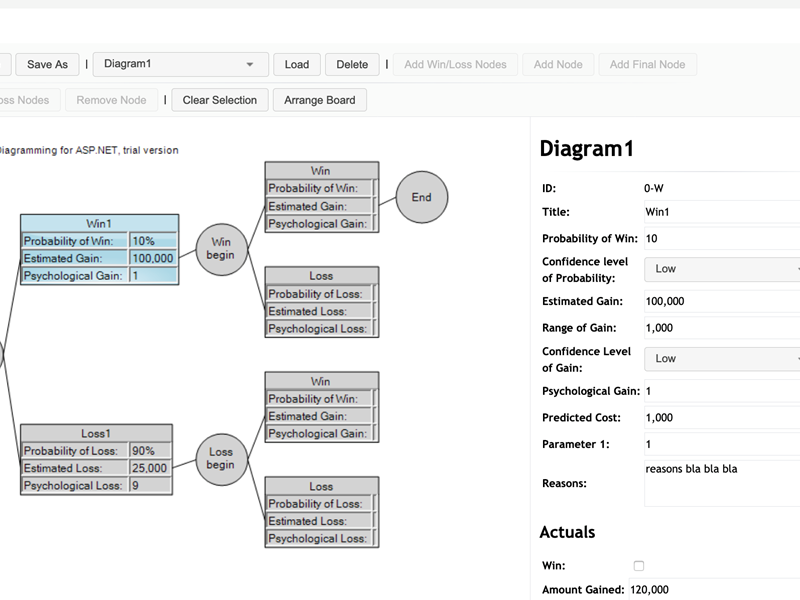Open the Diagram1 selection dropdown
The width and height of the screenshot is (800, 600).
pyautogui.click(x=180, y=65)
